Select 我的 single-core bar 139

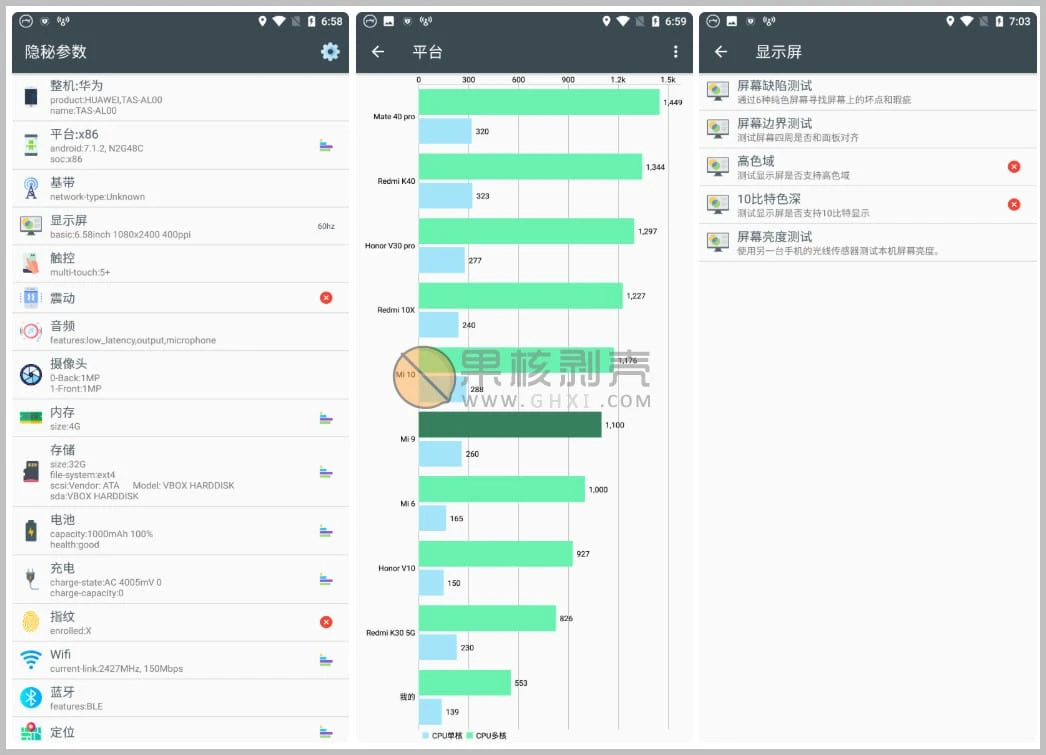tap(430, 712)
